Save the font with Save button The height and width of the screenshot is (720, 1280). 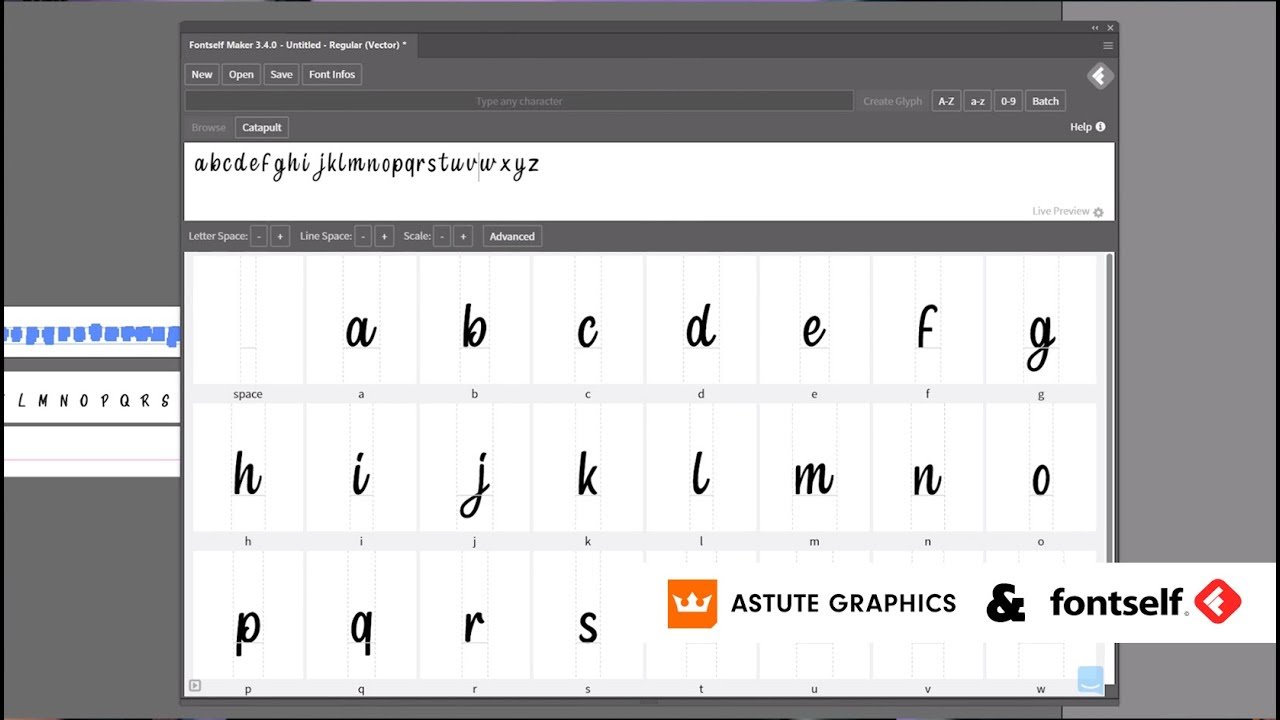click(x=281, y=74)
